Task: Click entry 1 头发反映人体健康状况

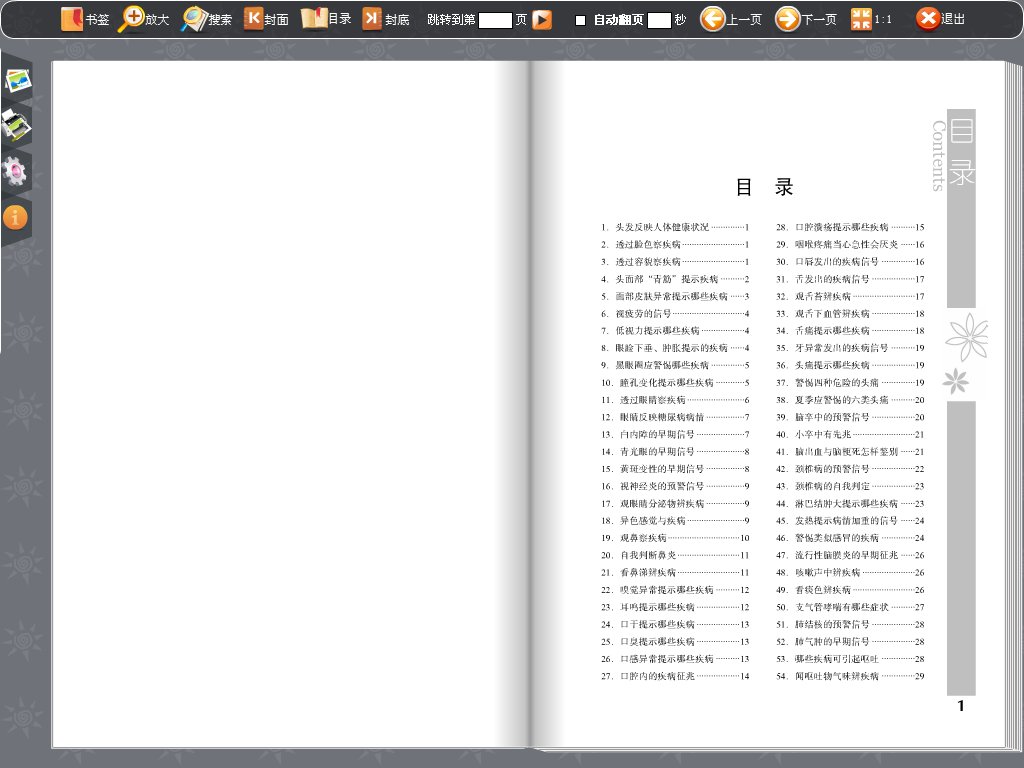Action: (x=675, y=227)
